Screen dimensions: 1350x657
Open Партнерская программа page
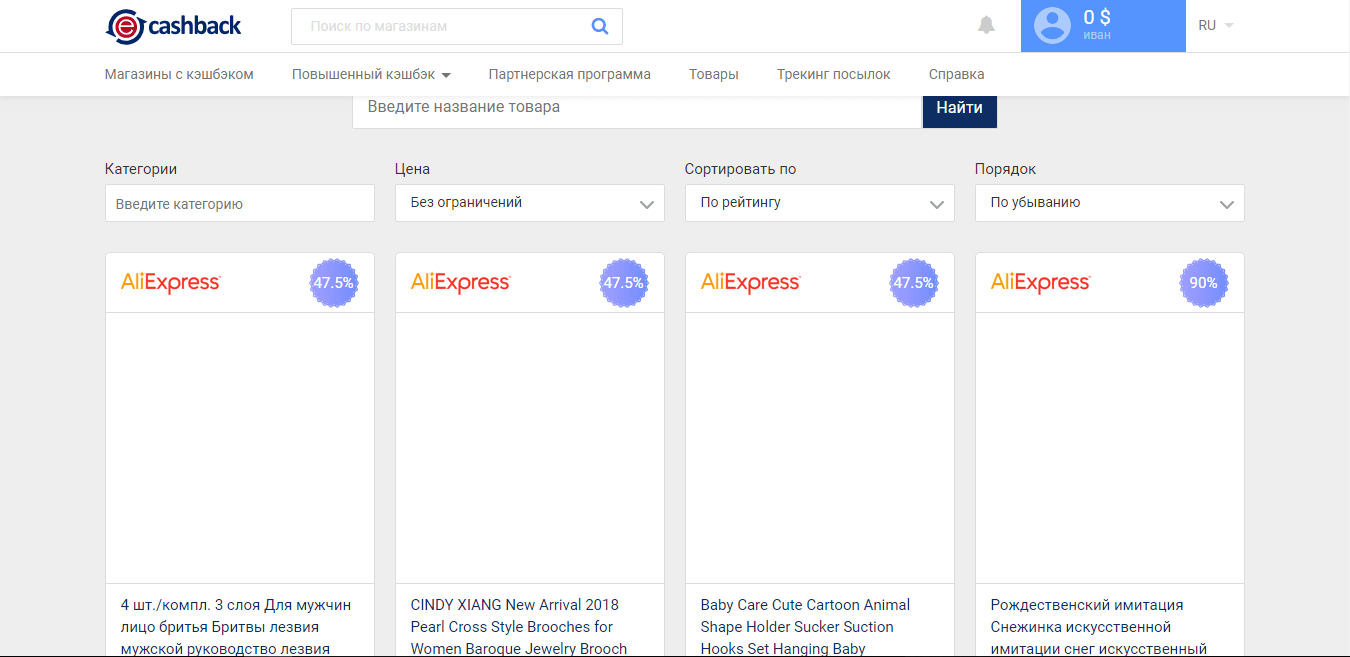pos(569,74)
